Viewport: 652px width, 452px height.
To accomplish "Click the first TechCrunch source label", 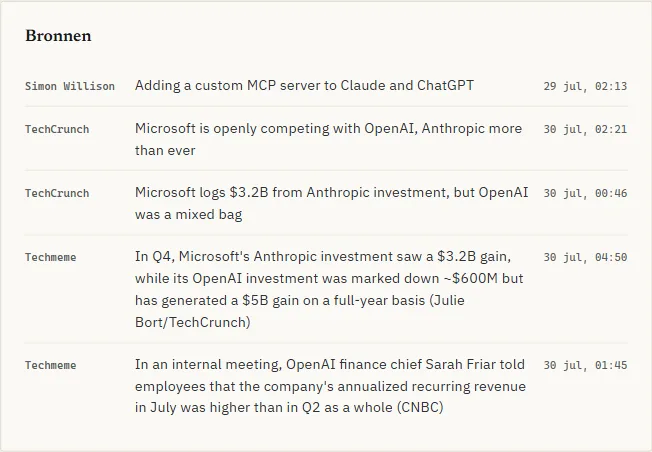I will point(57,129).
